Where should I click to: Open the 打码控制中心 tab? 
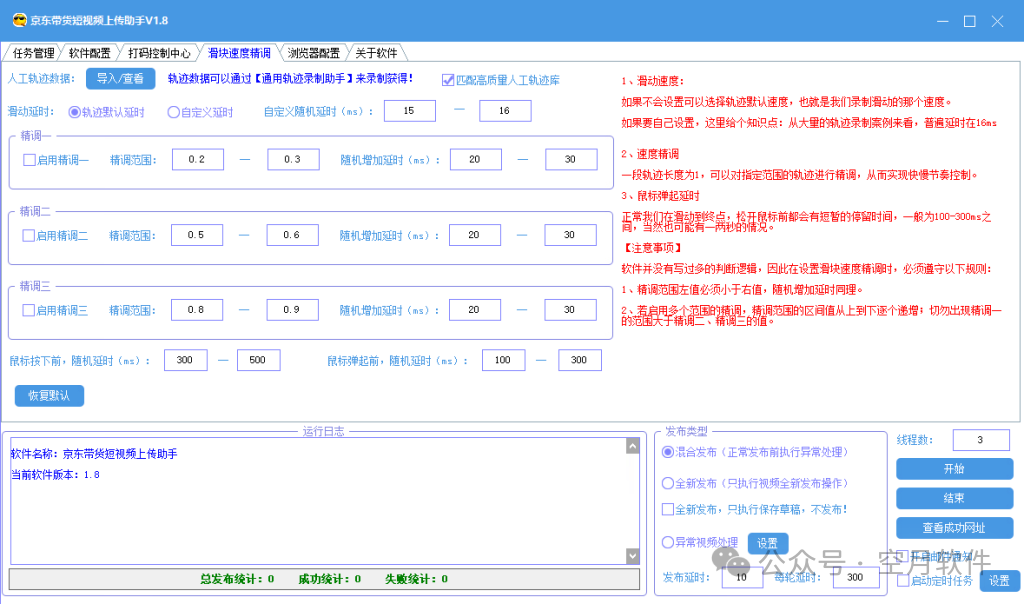(x=159, y=53)
